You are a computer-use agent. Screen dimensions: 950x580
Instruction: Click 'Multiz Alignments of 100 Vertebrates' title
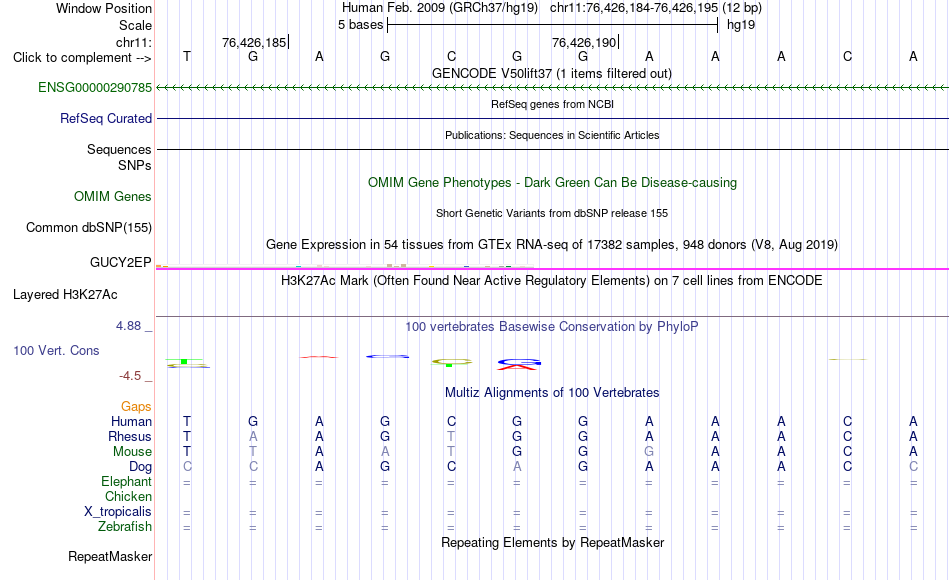click(552, 393)
